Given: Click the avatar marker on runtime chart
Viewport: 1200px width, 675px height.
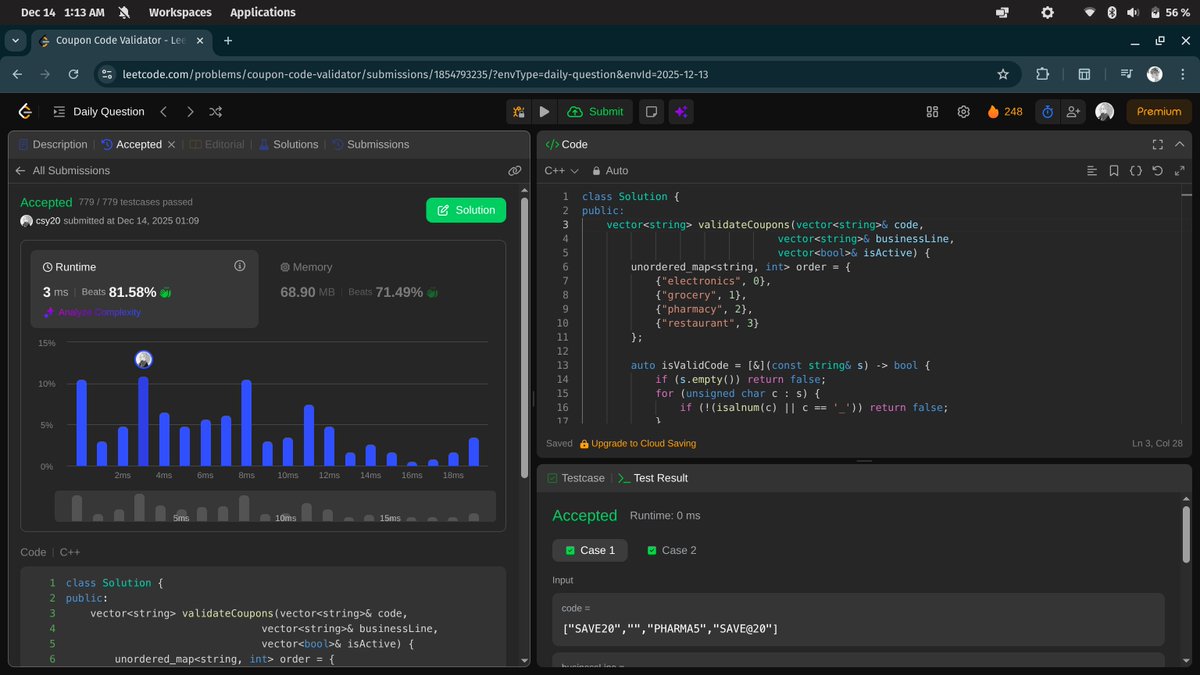Looking at the screenshot, I should pos(143,360).
